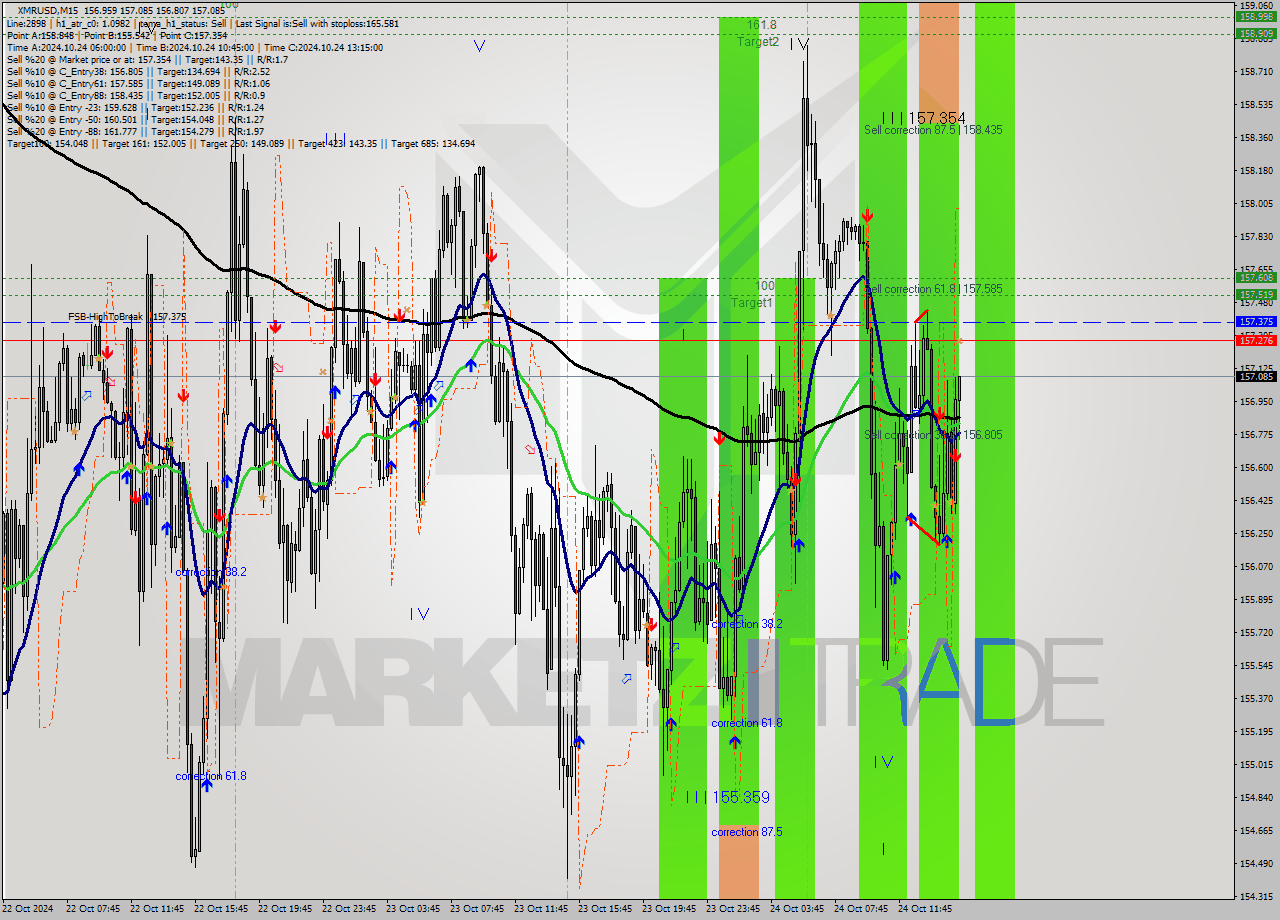Image resolution: width=1280 pixels, height=920 pixels.
Task: Click the 'Time A:2024.10.24 06:00:00' line
Action: (x=196, y=47)
